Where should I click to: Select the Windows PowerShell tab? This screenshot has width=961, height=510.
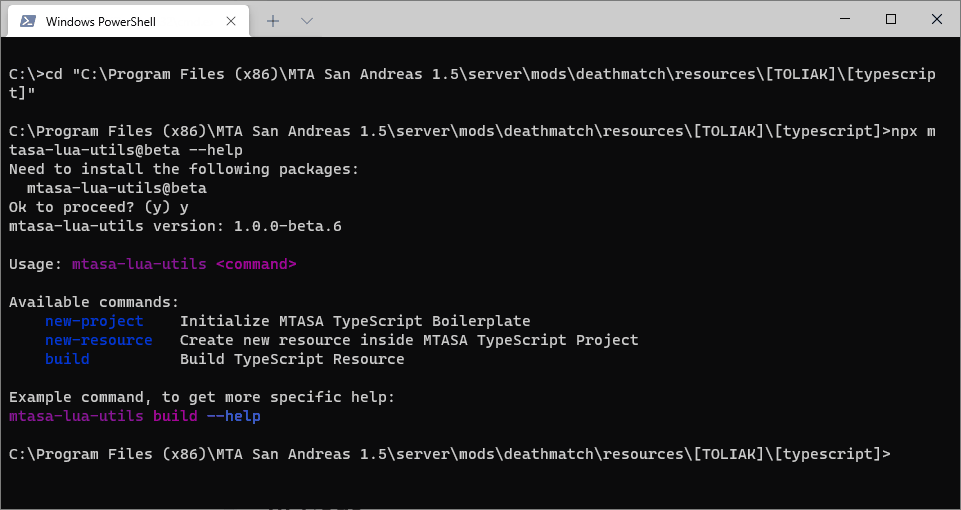pyautogui.click(x=127, y=21)
